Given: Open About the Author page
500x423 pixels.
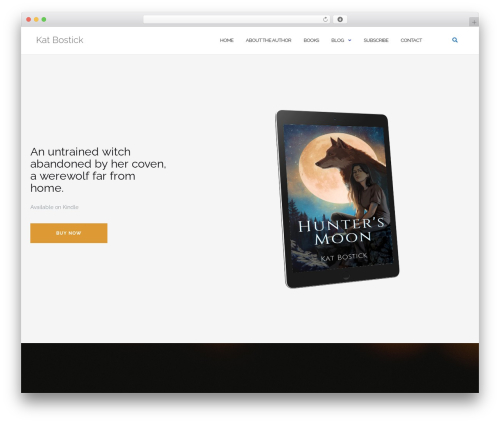Looking at the screenshot, I should [x=268, y=40].
